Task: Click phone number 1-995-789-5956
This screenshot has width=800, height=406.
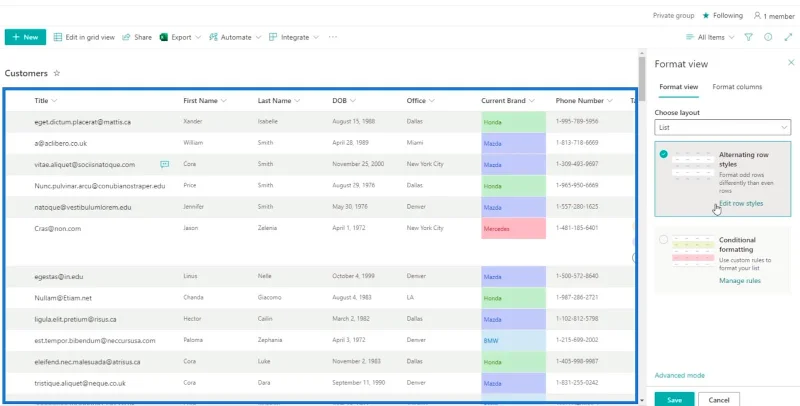Action: (x=577, y=121)
